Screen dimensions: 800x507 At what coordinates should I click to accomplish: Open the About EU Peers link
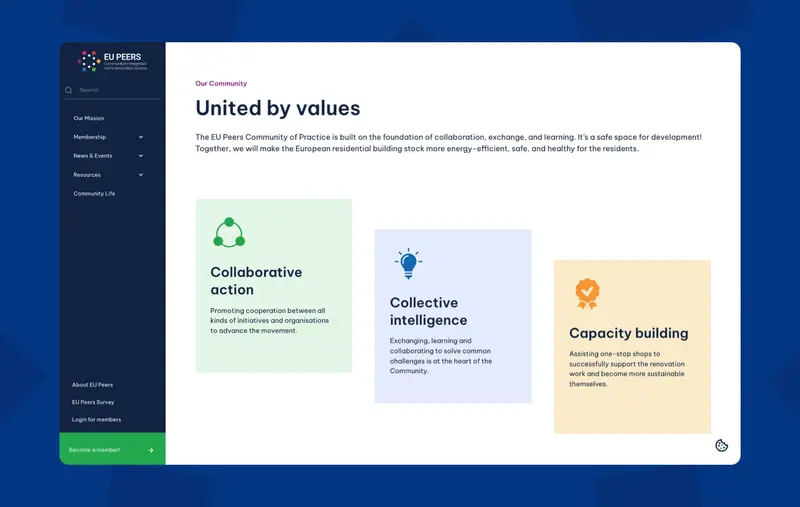92,385
